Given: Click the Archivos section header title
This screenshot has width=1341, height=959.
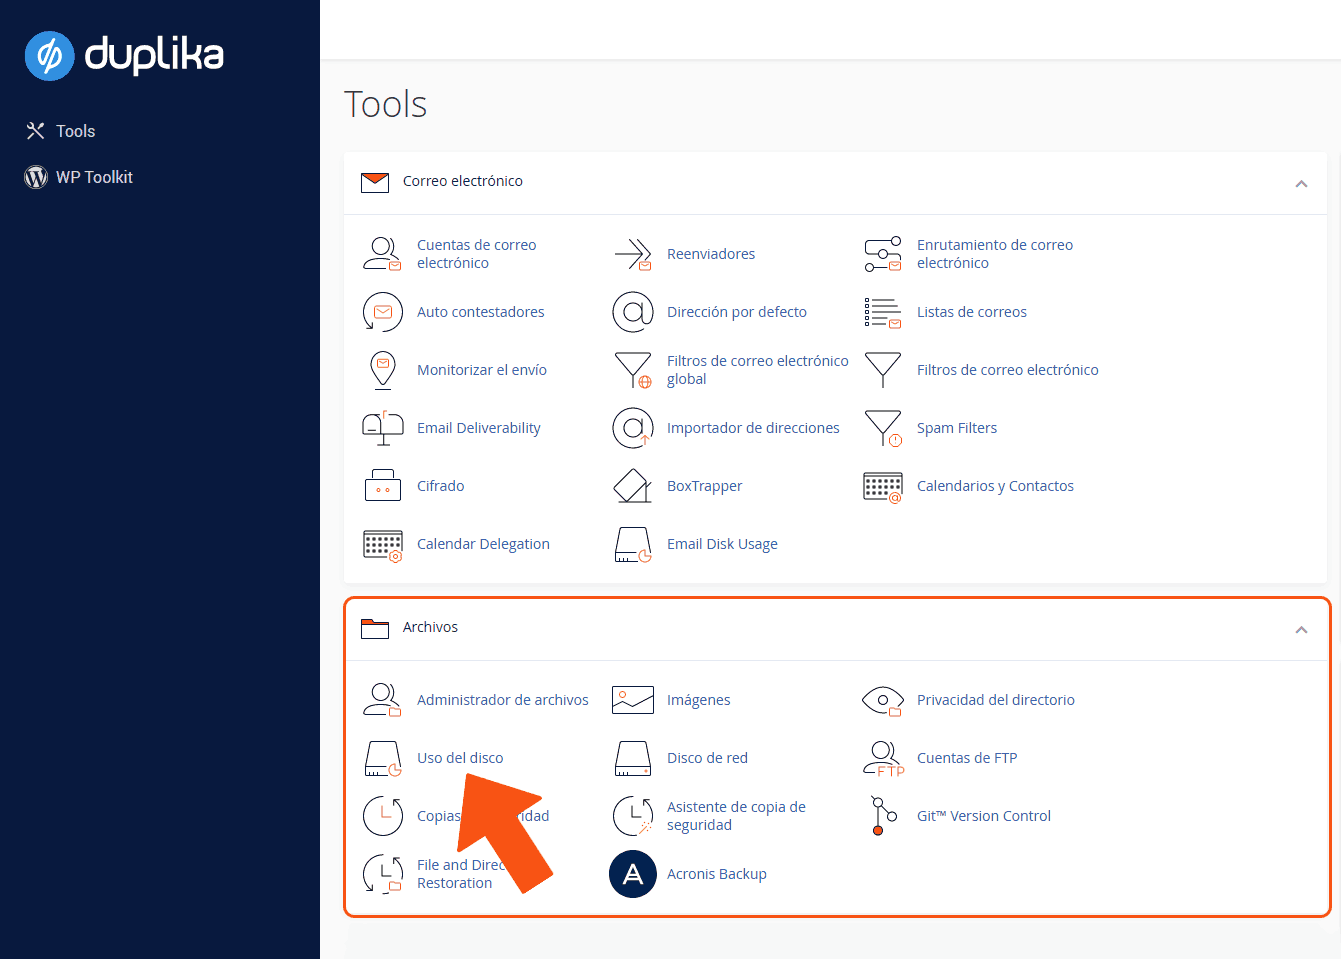Looking at the screenshot, I should pyautogui.click(x=430, y=627).
